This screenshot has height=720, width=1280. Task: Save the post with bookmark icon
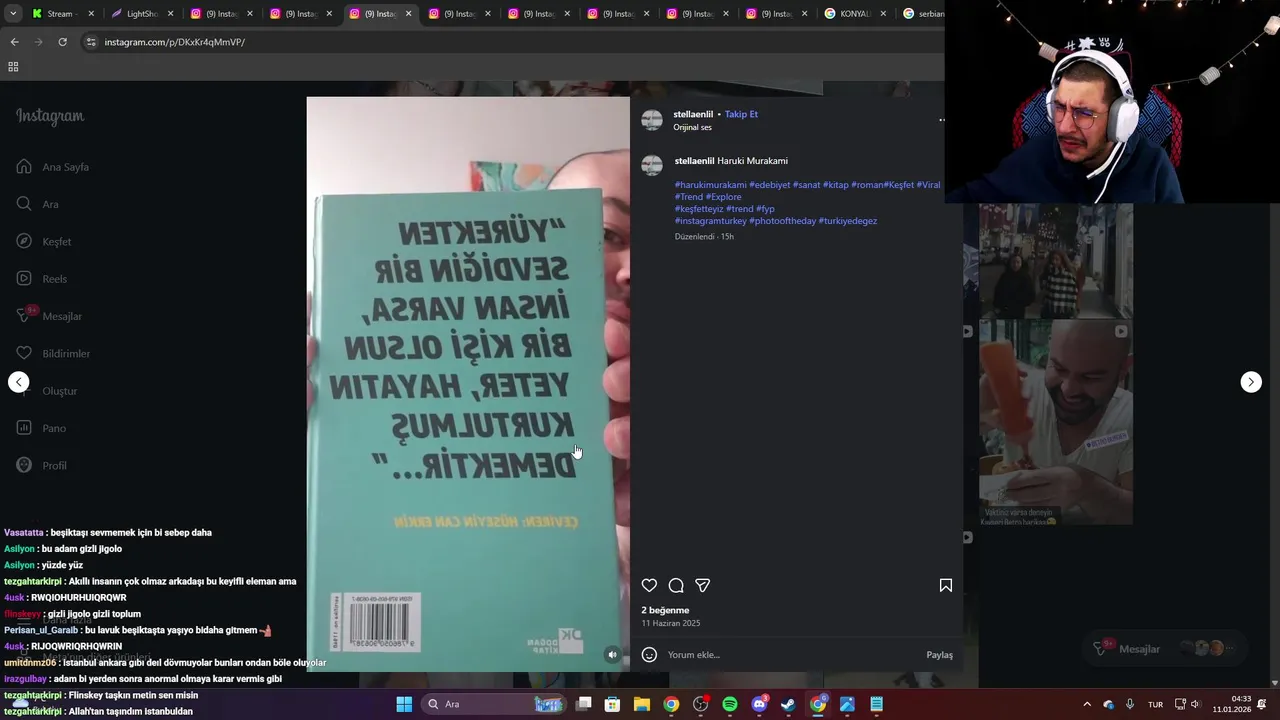click(946, 586)
